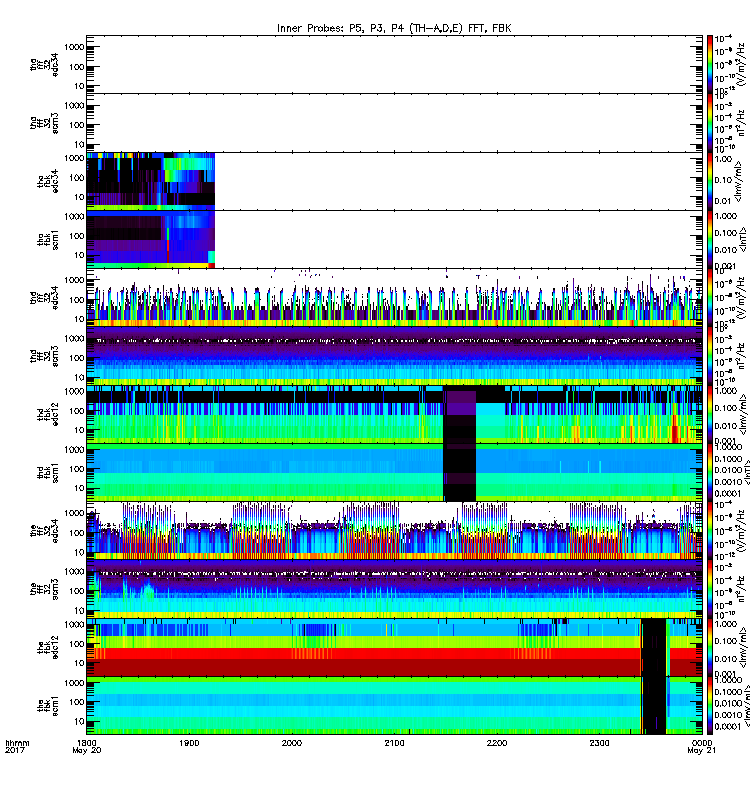The width and height of the screenshot is (750, 800).
Task: Click the the fff 32 edc34 spectrogram
Action: click(394, 531)
